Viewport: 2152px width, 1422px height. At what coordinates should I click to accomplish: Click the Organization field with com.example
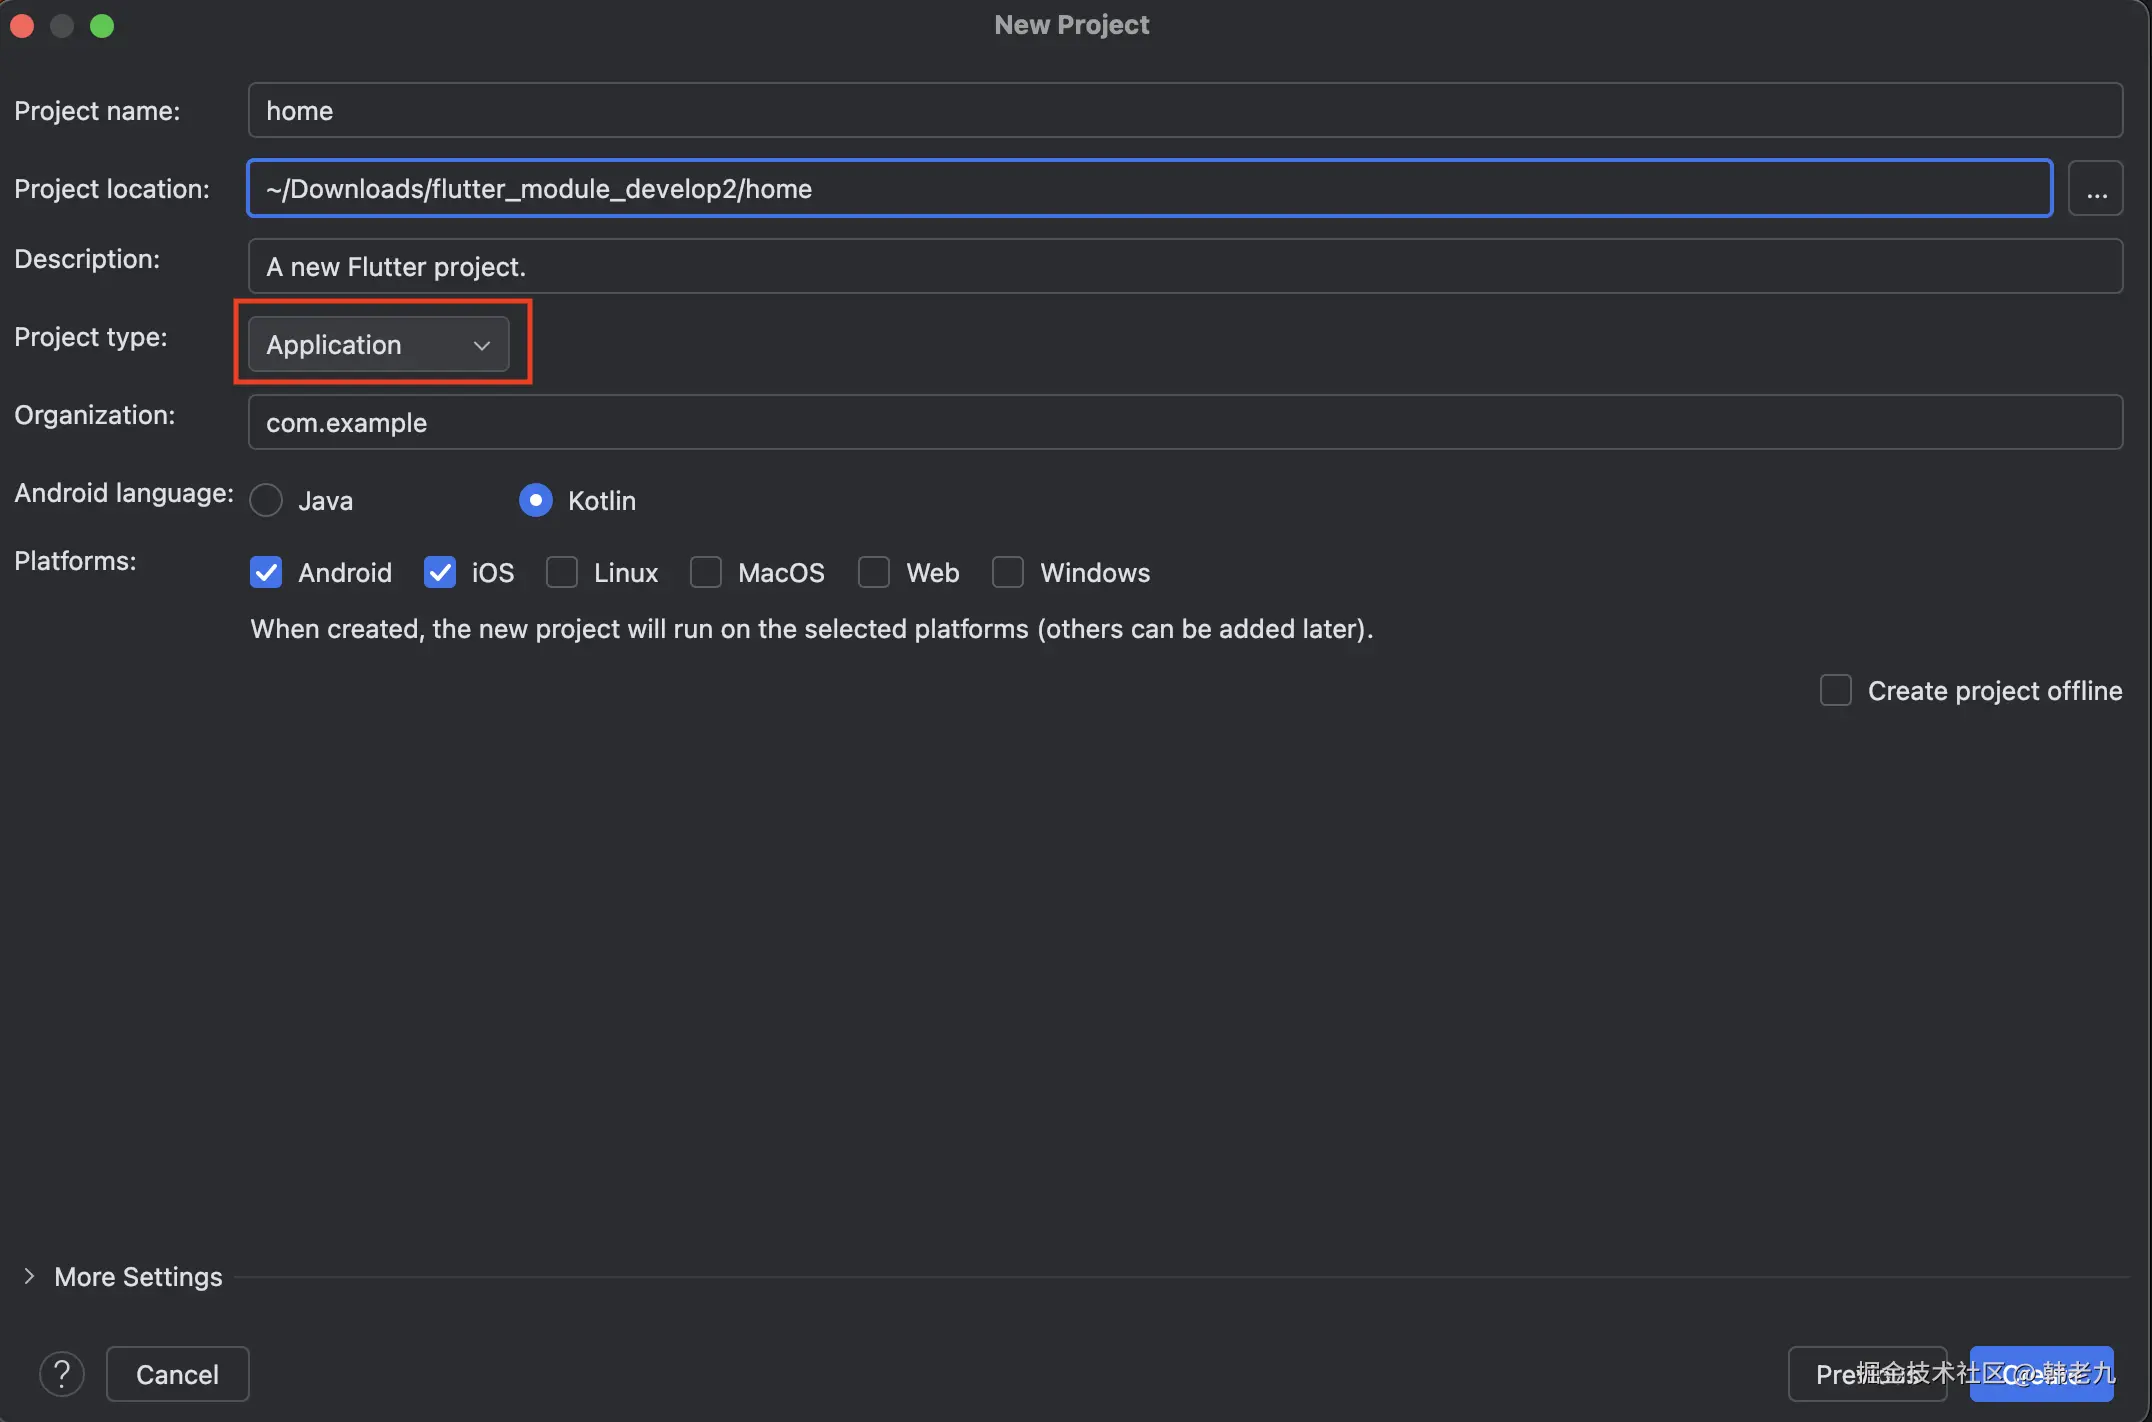tap(1184, 423)
